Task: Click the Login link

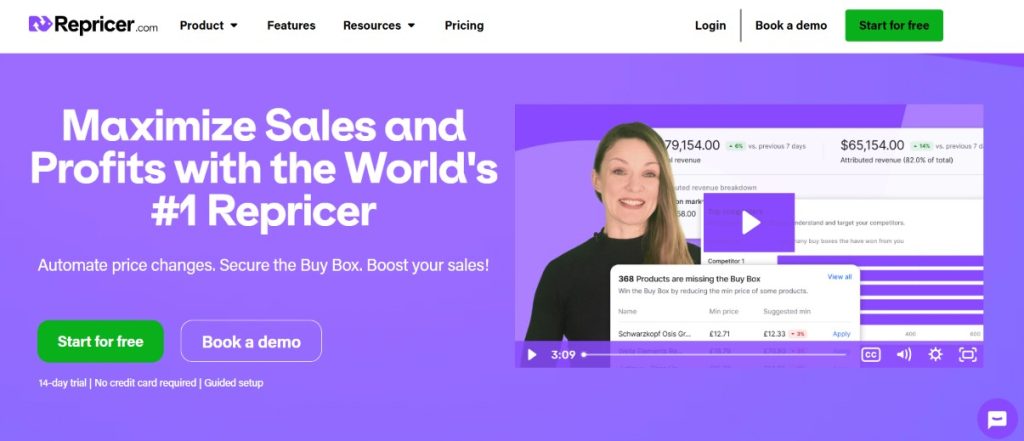Action: [711, 25]
